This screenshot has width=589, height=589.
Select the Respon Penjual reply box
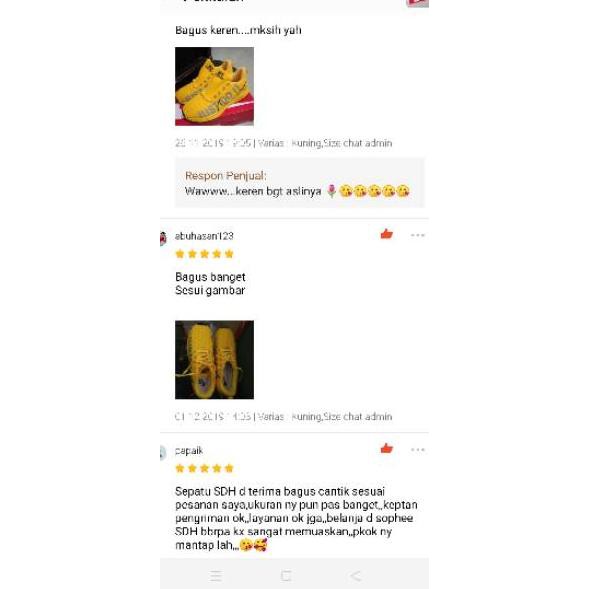[300, 183]
